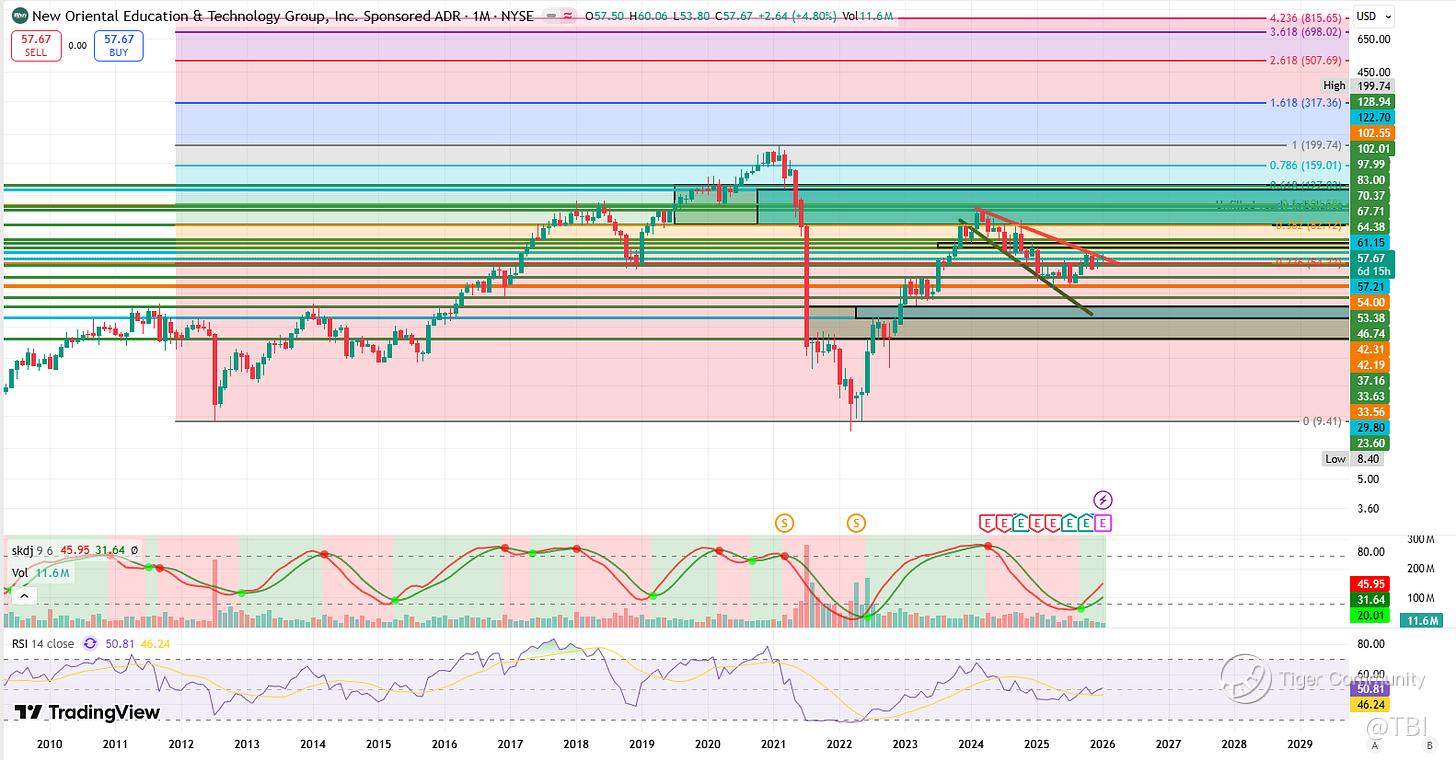Image resolution: width=1456 pixels, height=760 pixels.
Task: Click the 0 (9.41) Fibonacci label
Action: click(1322, 421)
